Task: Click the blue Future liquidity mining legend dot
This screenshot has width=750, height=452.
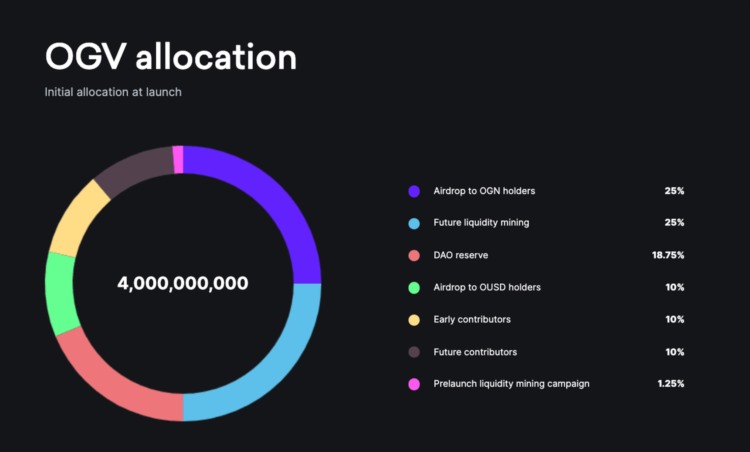Action: pyautogui.click(x=414, y=223)
